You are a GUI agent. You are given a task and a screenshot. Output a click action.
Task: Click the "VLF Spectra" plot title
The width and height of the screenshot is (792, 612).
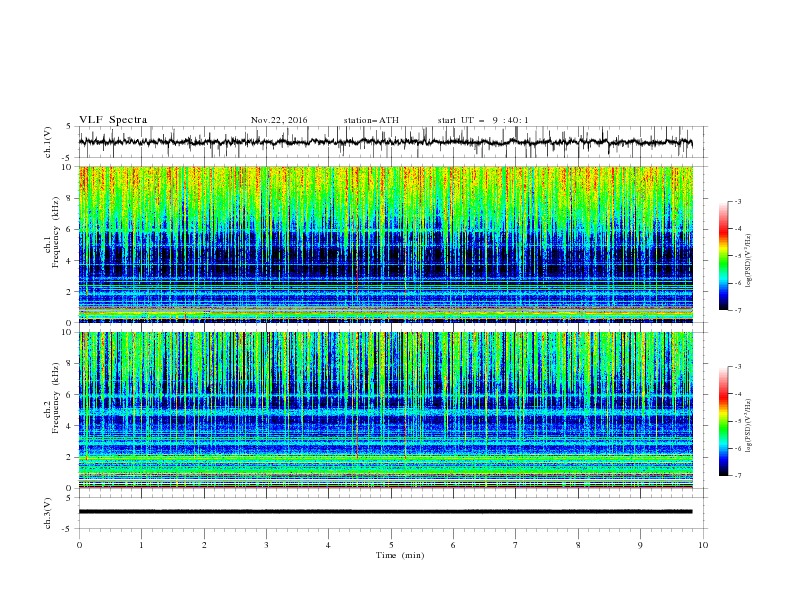tap(113, 120)
